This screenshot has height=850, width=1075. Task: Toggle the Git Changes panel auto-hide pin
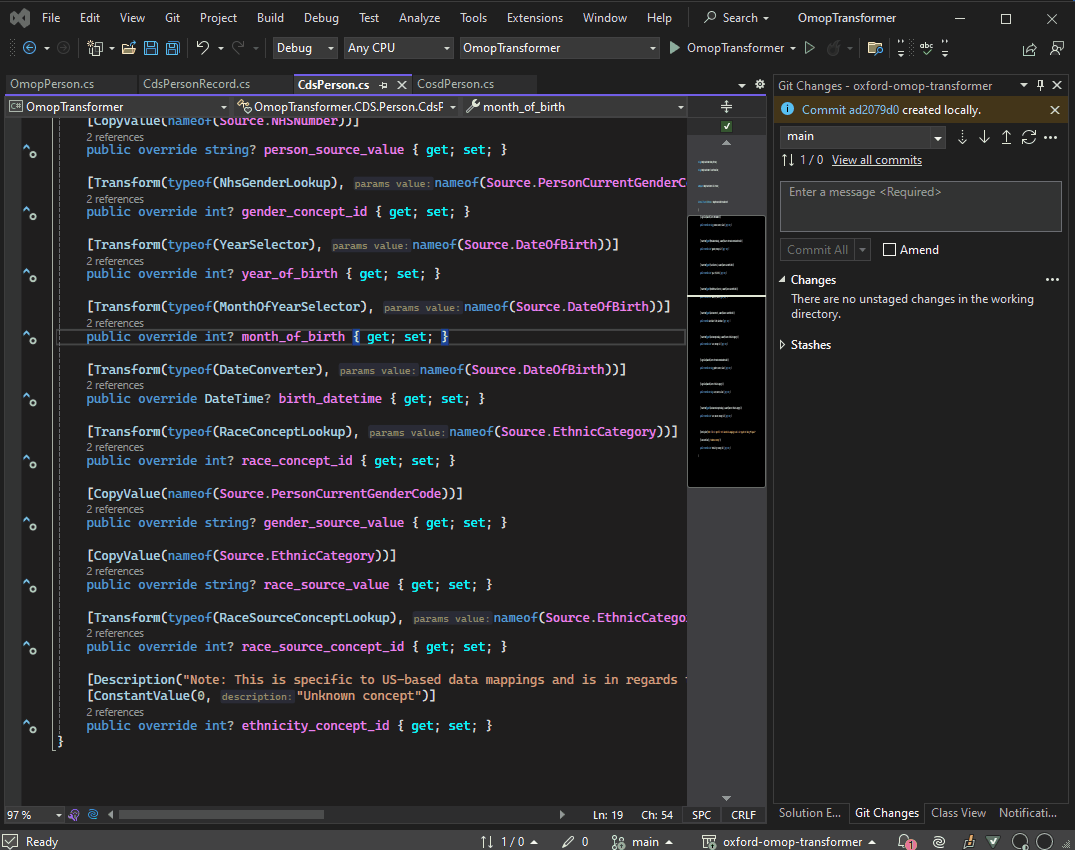tap(1040, 86)
